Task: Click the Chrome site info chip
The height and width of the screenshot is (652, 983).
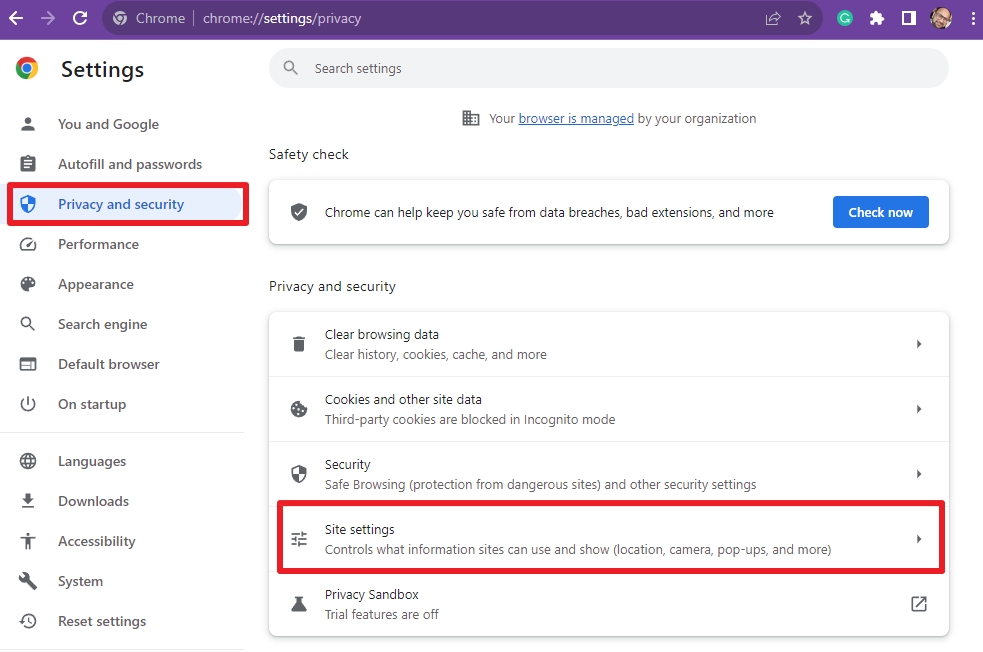Action: [x=149, y=18]
